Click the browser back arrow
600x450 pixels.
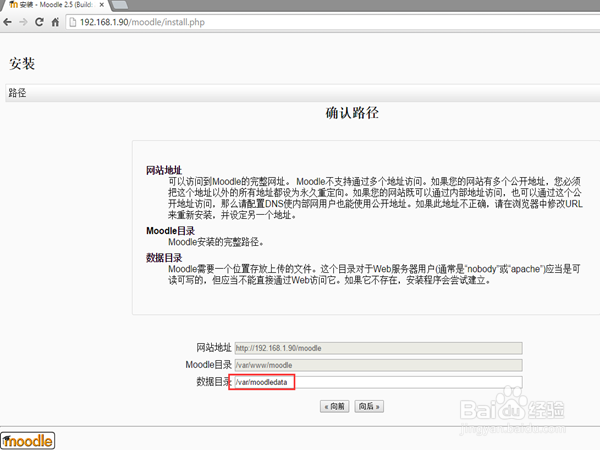tap(7, 22)
